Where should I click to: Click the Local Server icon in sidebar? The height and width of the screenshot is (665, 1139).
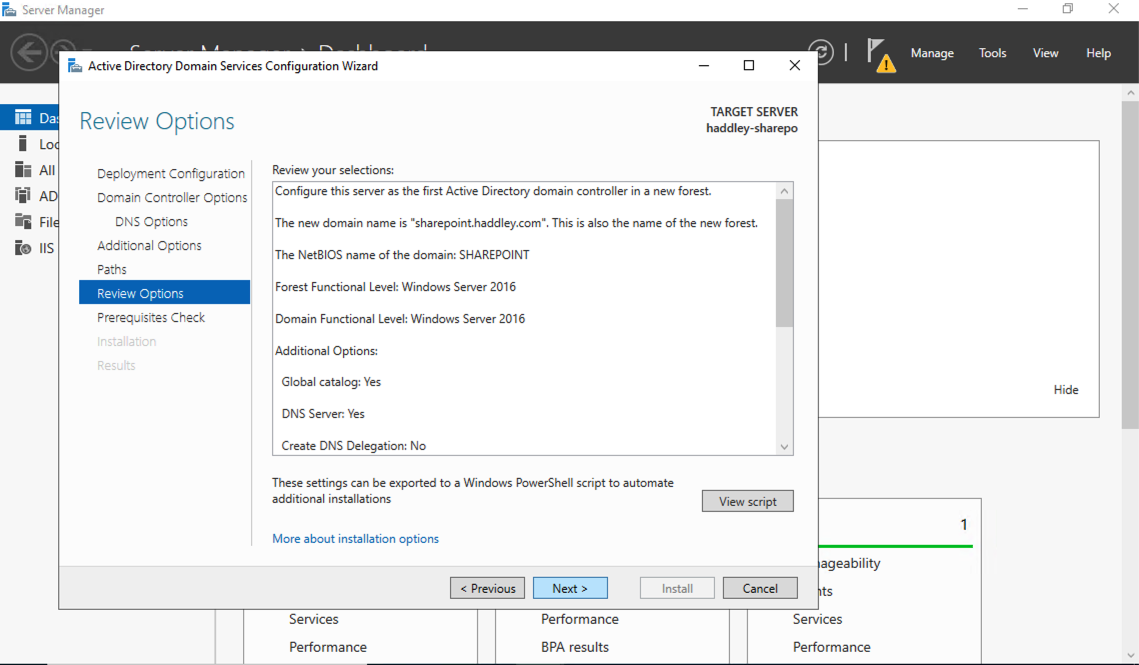[23, 143]
